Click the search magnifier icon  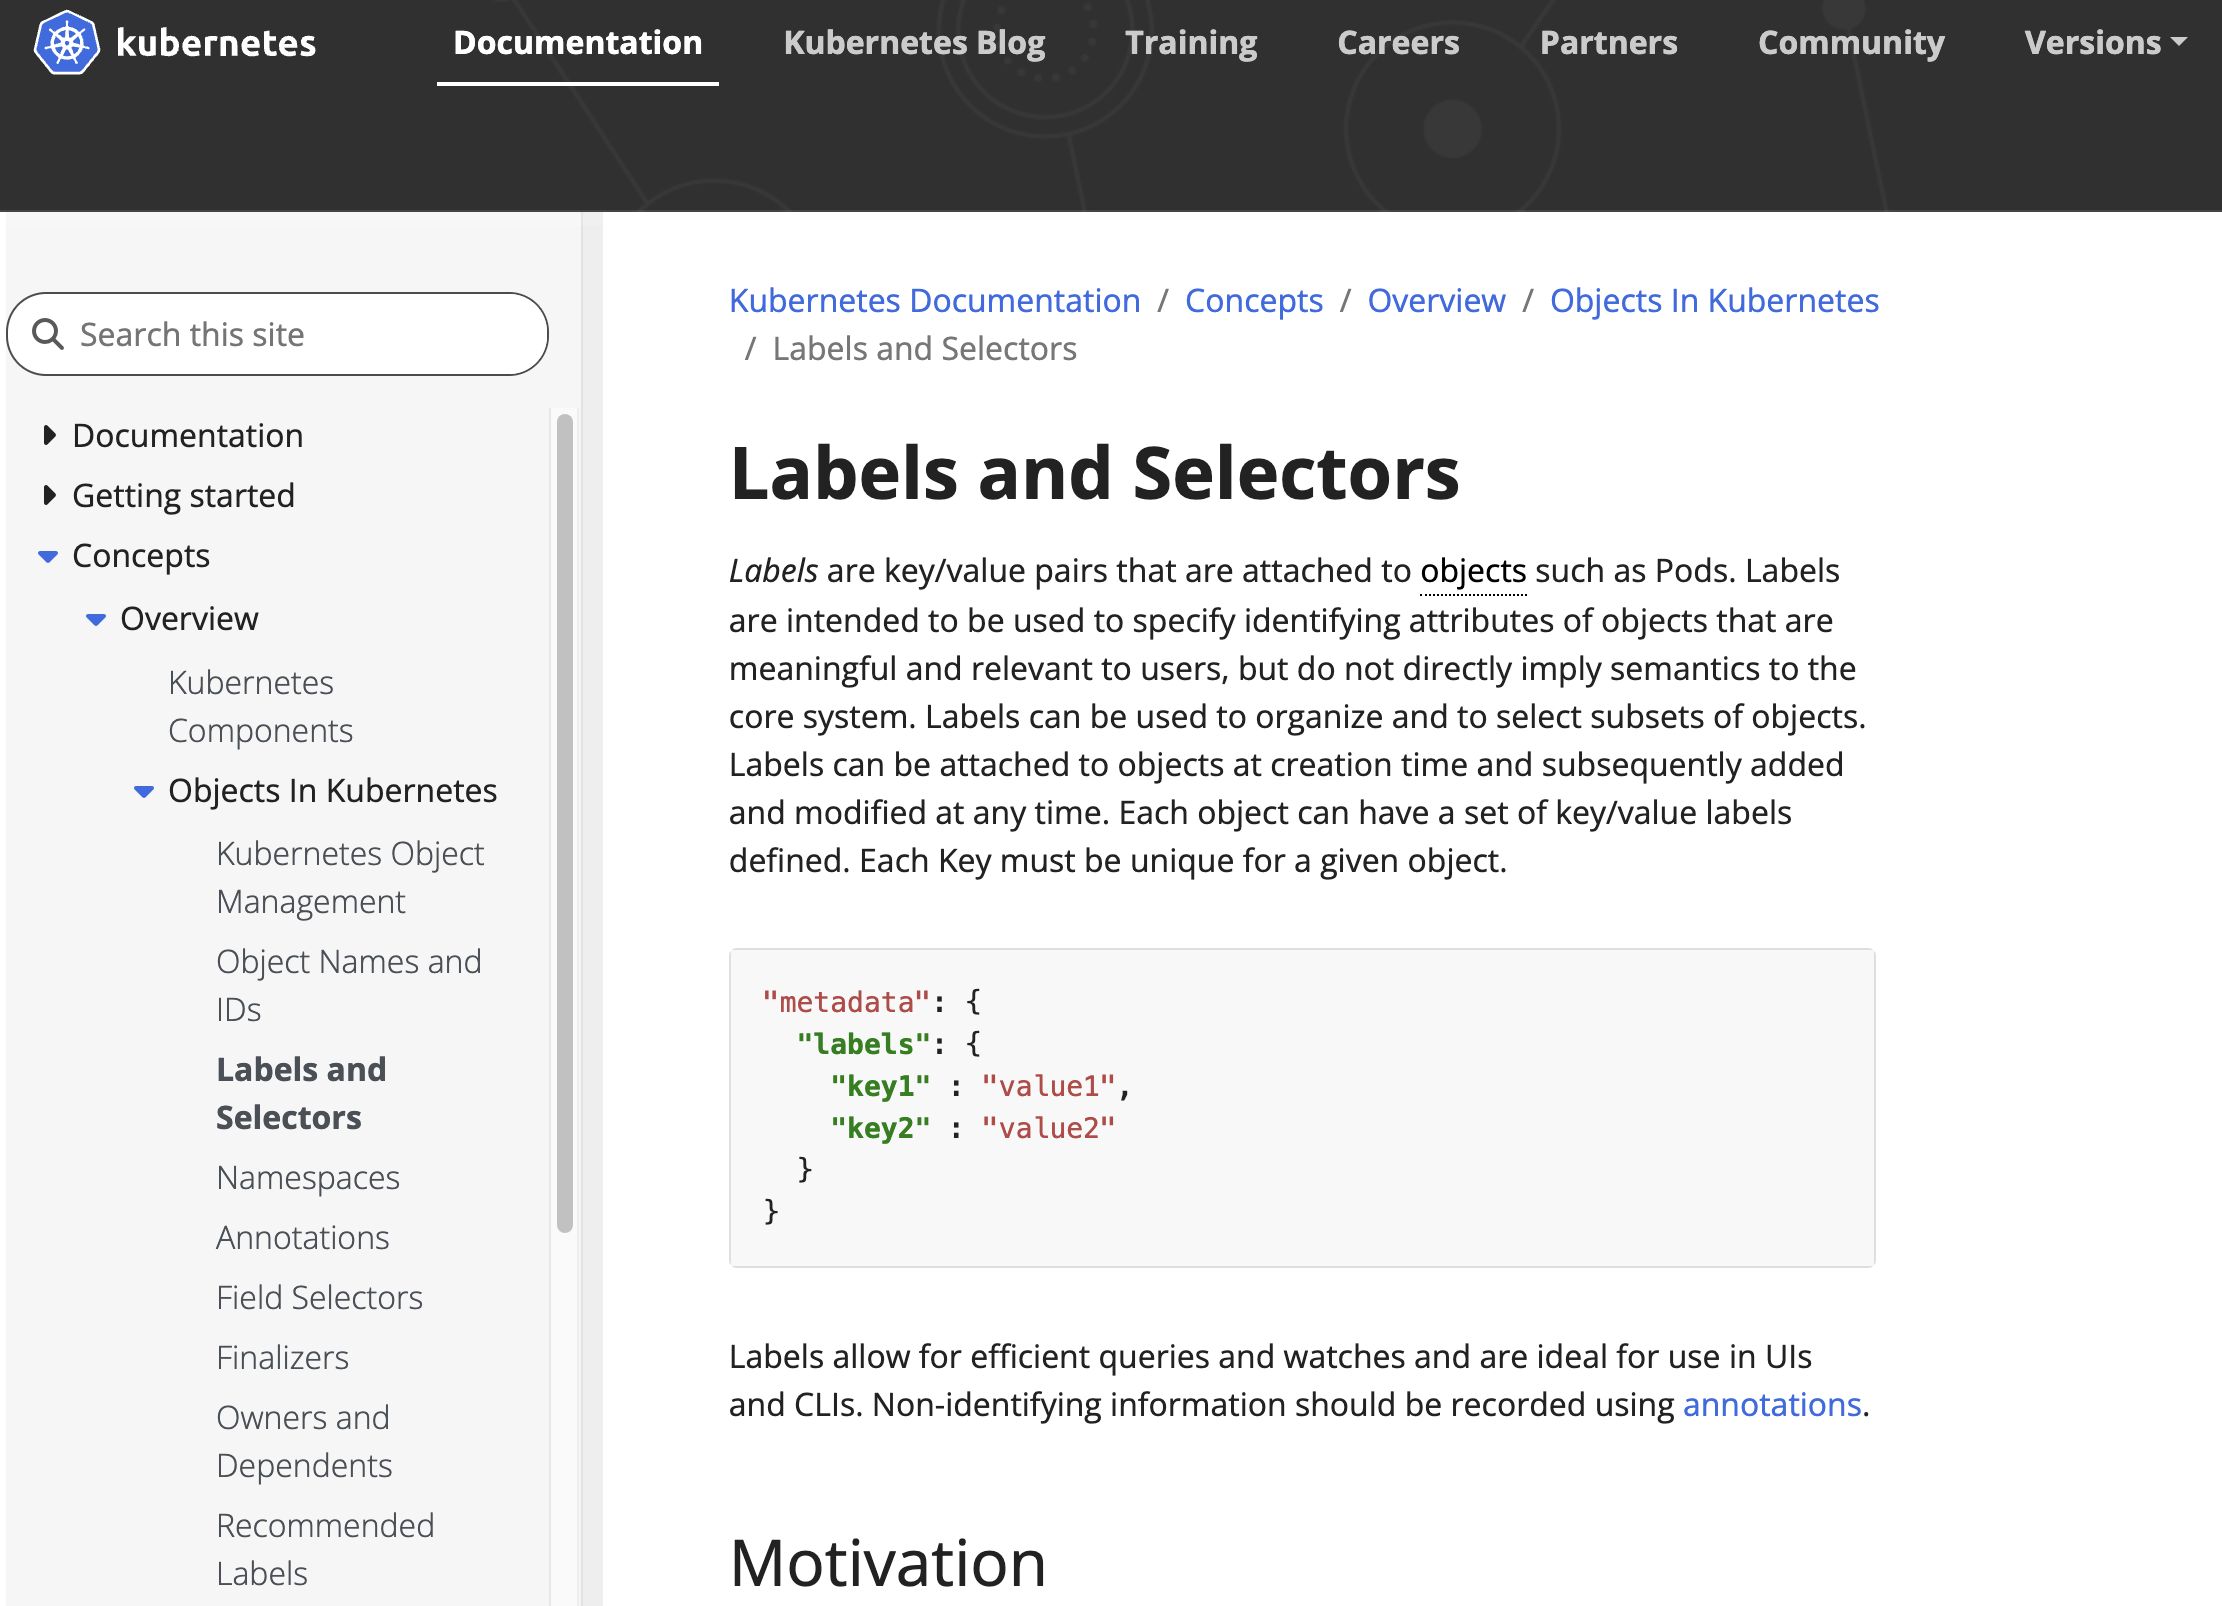(48, 334)
